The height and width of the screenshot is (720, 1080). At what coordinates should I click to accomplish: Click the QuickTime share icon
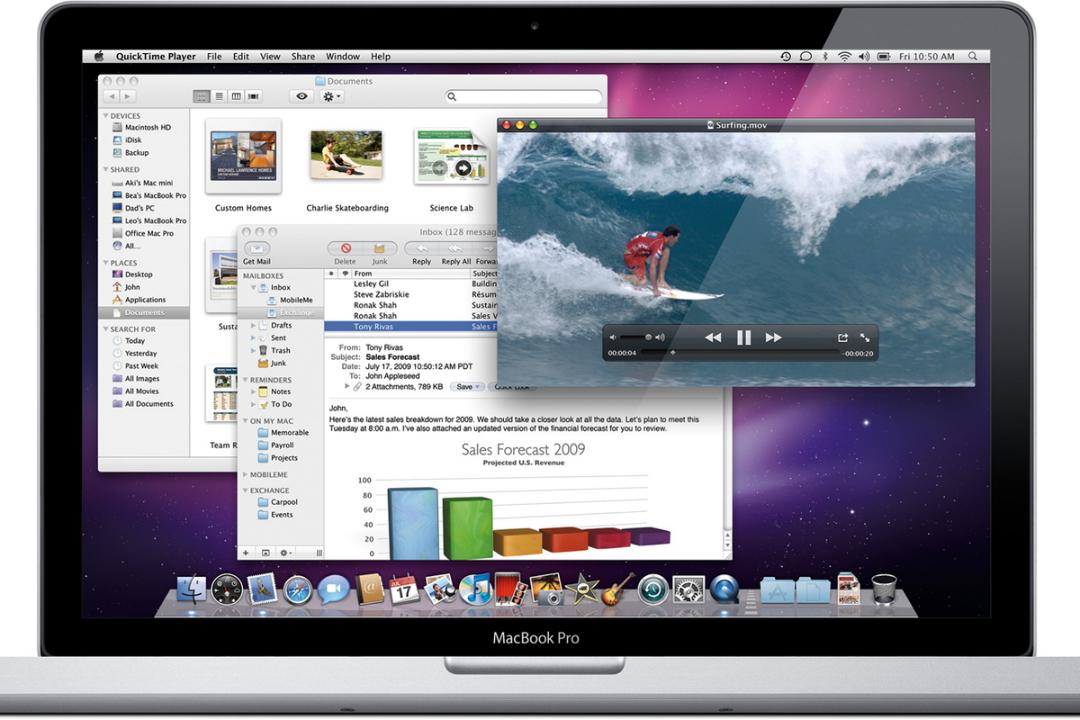(x=842, y=338)
